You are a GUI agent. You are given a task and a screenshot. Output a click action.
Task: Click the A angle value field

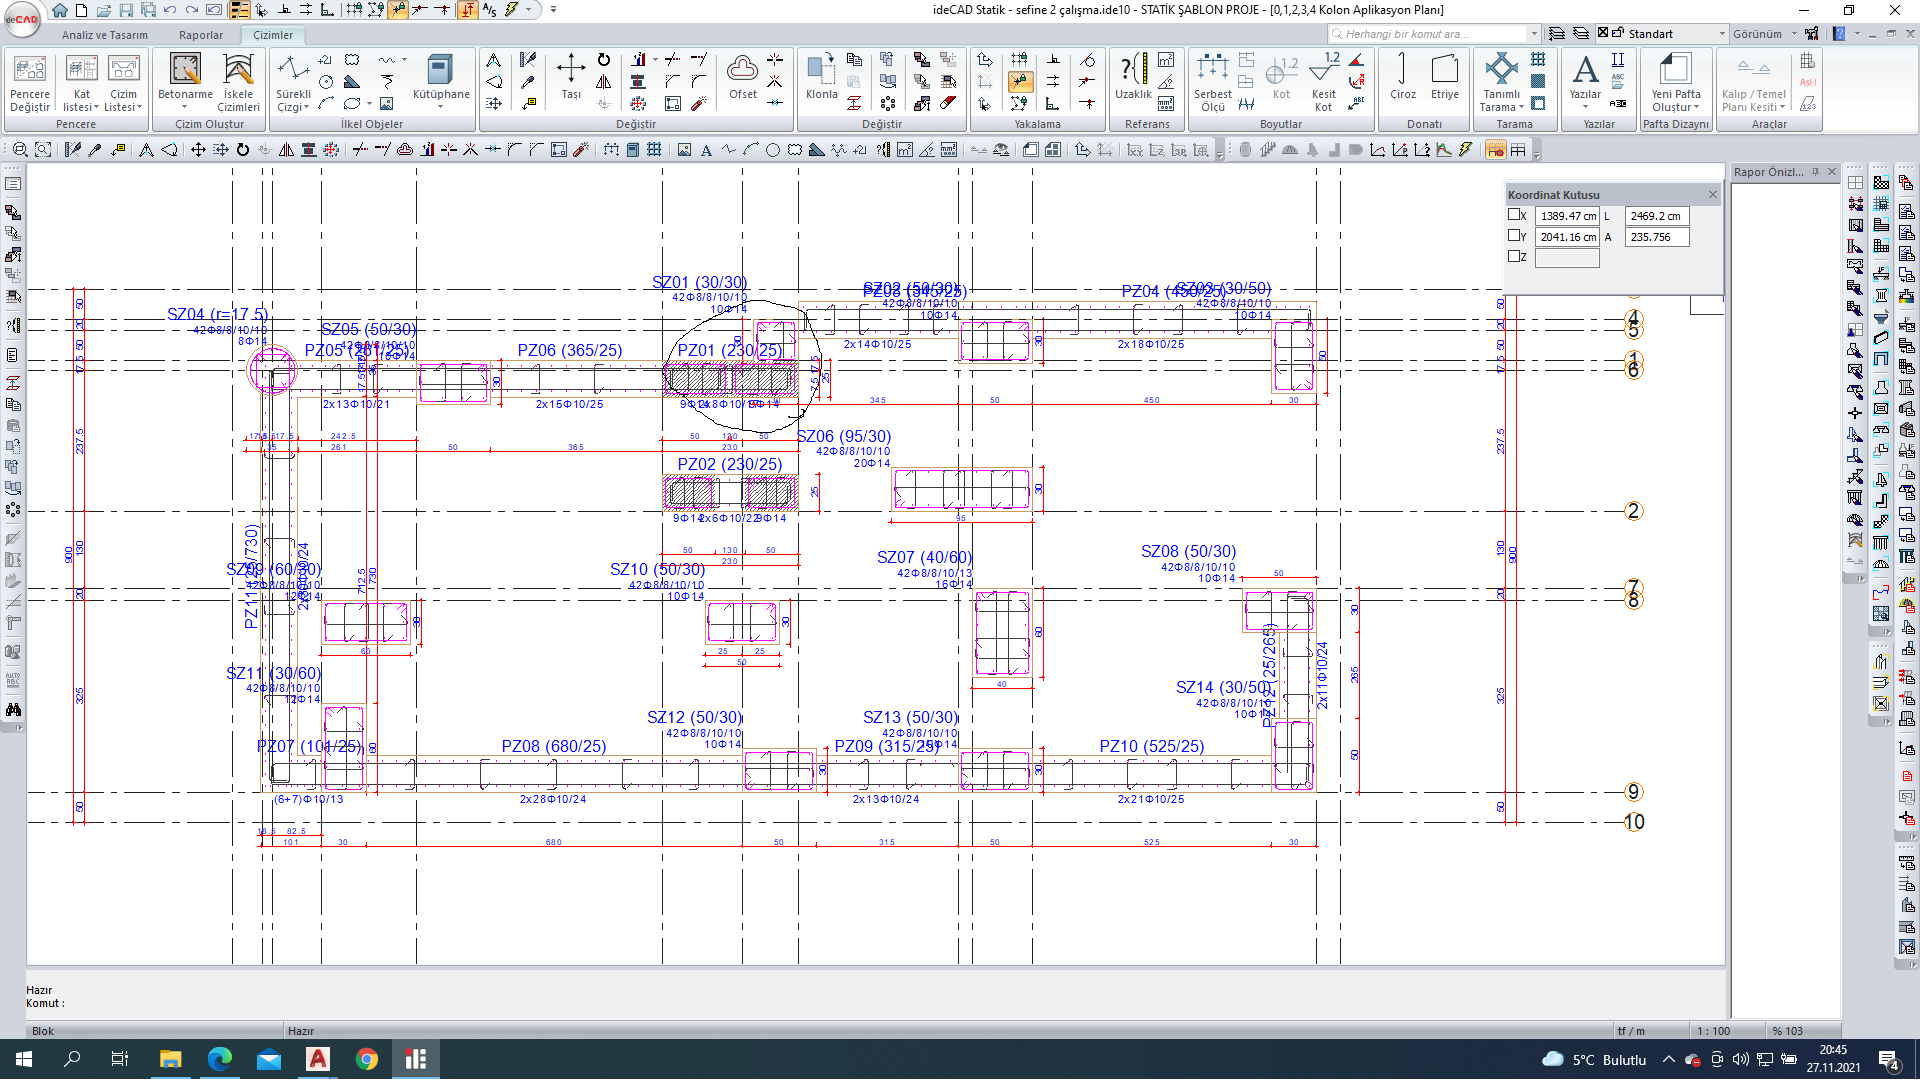tap(1657, 237)
